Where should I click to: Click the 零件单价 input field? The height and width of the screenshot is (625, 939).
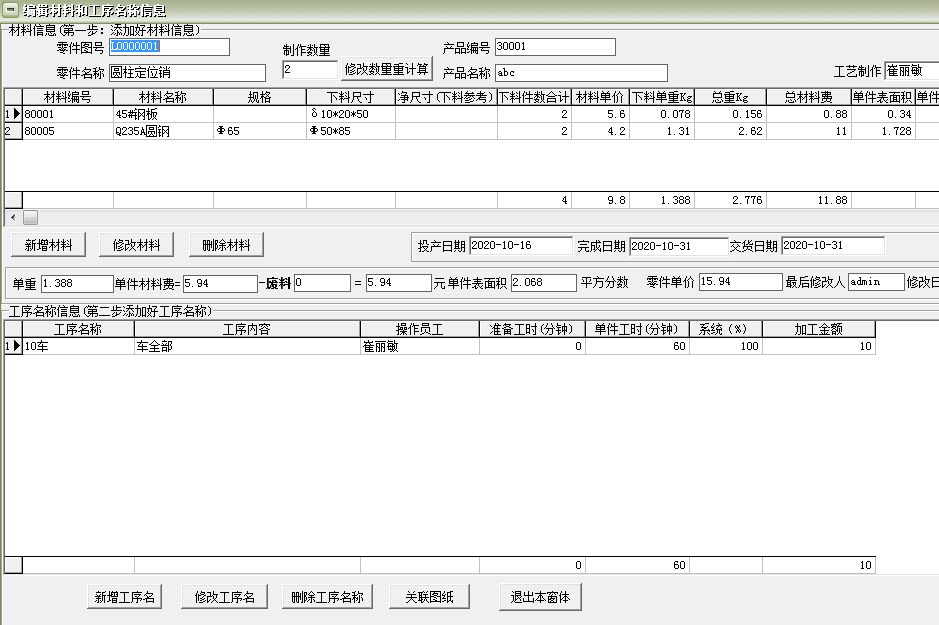pos(739,283)
